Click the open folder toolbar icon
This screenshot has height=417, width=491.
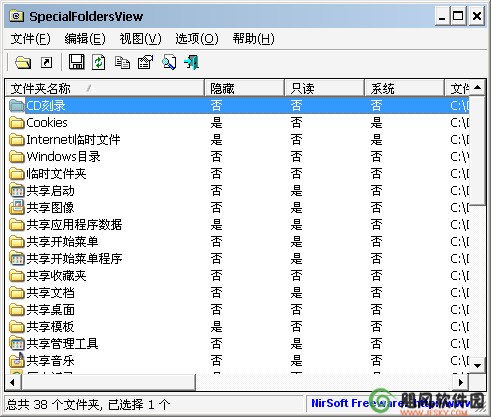(23, 62)
